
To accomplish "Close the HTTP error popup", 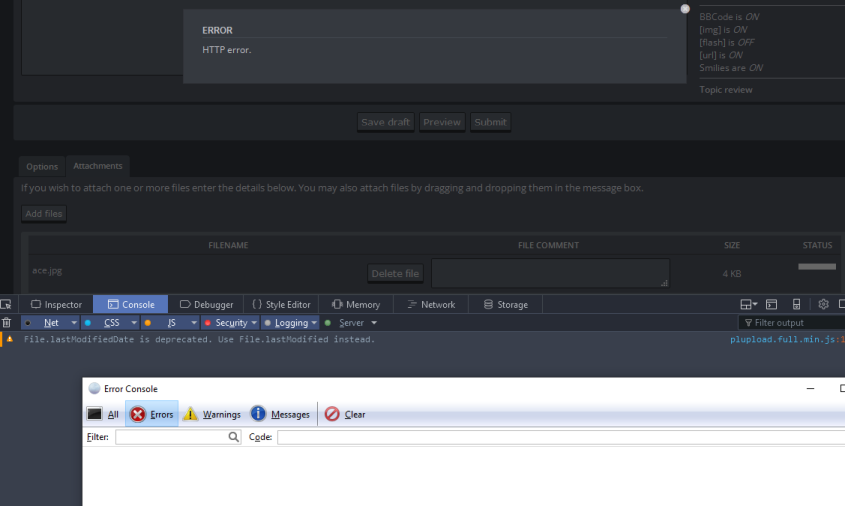I will [x=685, y=9].
